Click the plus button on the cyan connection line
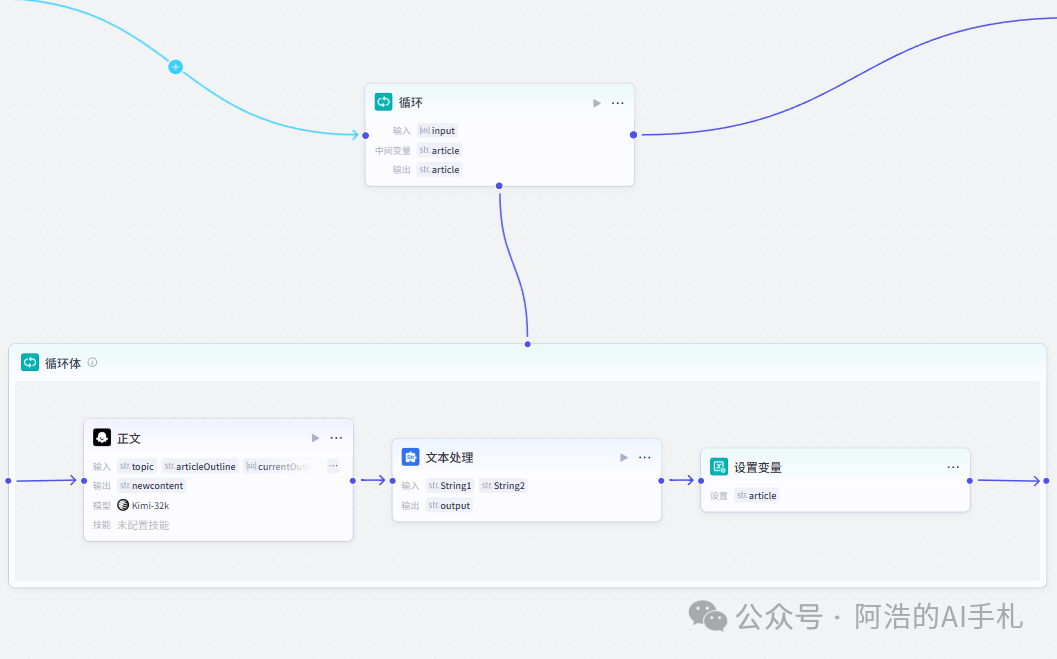Viewport: 1057px width, 659px height. point(175,67)
